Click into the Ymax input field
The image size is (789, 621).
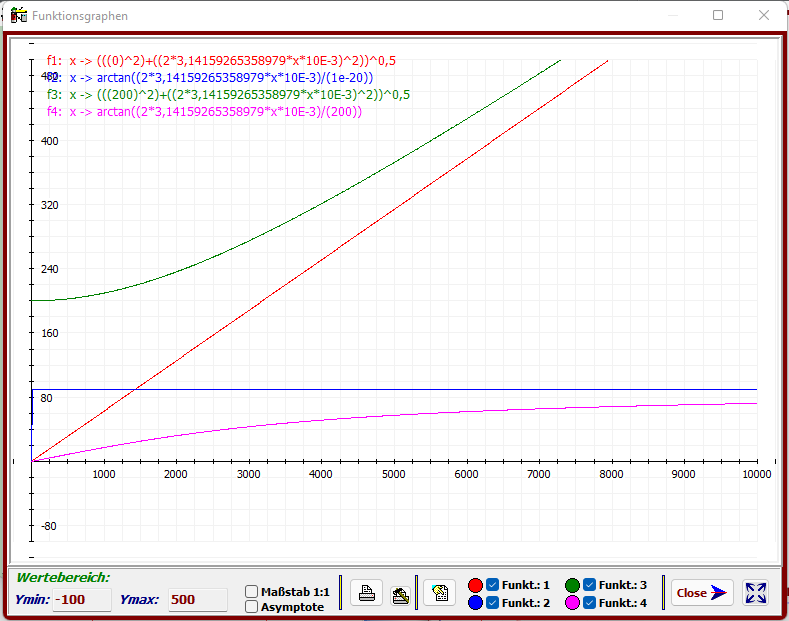(196, 600)
